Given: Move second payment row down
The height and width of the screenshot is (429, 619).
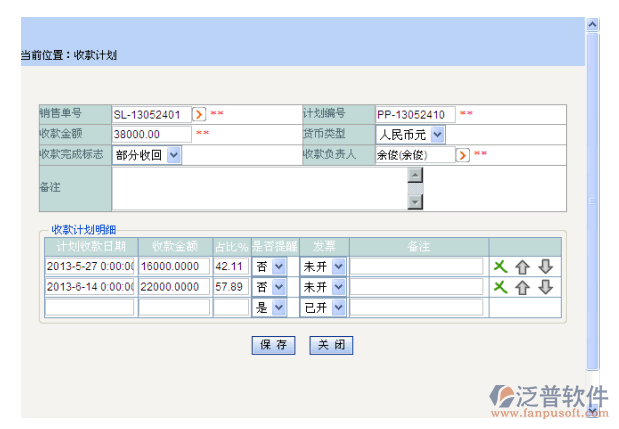Looking at the screenshot, I should 545,287.
